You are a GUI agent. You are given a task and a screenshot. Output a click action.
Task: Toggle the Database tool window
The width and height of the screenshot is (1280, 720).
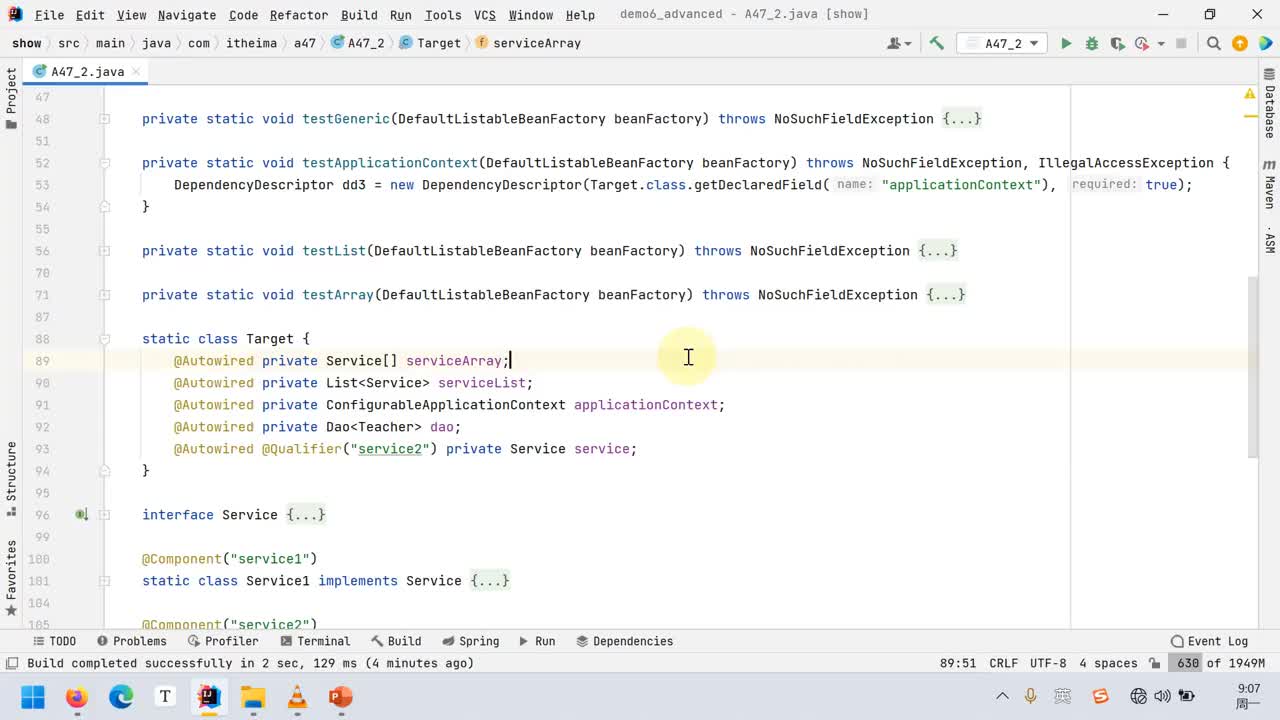[1269, 104]
